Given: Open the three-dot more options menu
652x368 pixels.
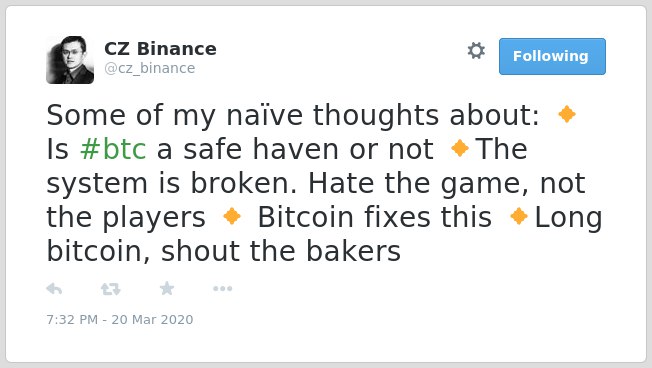Looking at the screenshot, I should (x=222, y=289).
